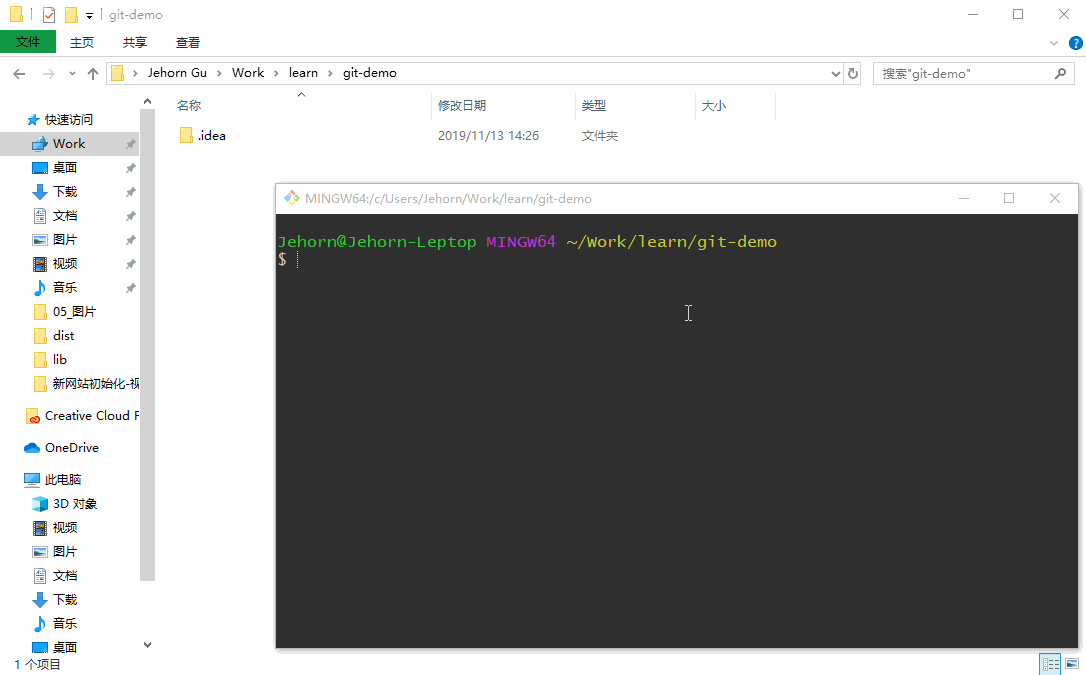Click Work in the breadcrumb path

click(x=248, y=73)
